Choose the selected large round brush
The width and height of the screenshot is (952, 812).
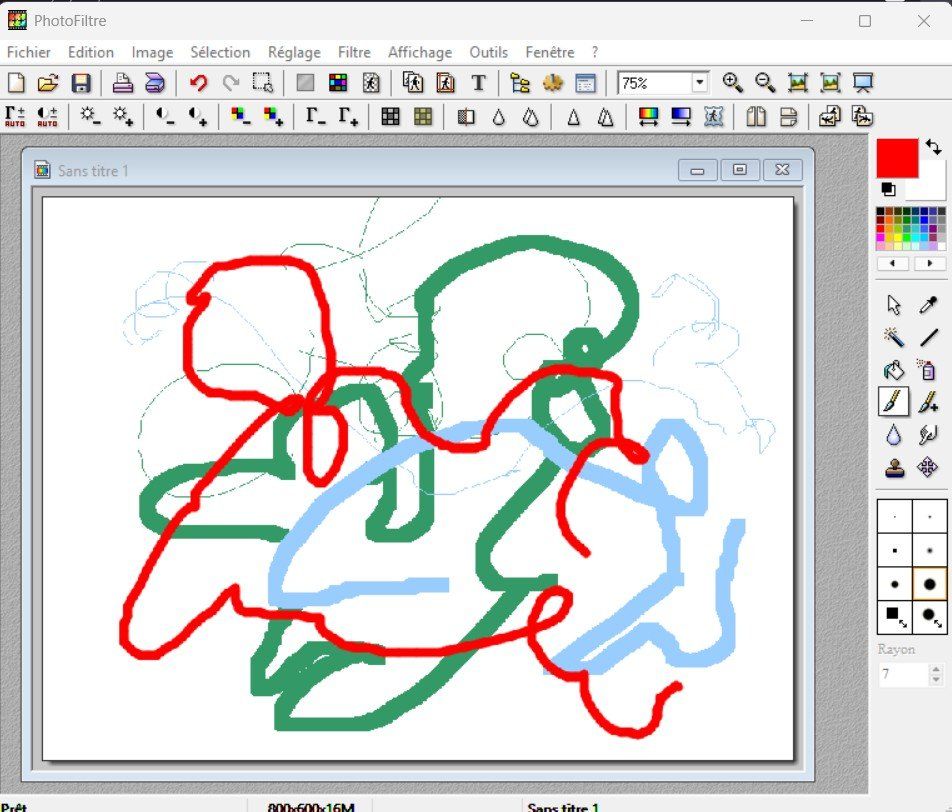[930, 584]
